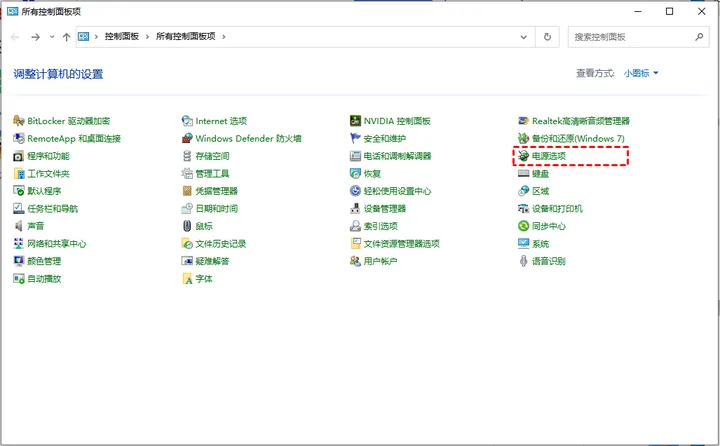
Task: Open 疑难解答 icon
Action: coord(187,261)
